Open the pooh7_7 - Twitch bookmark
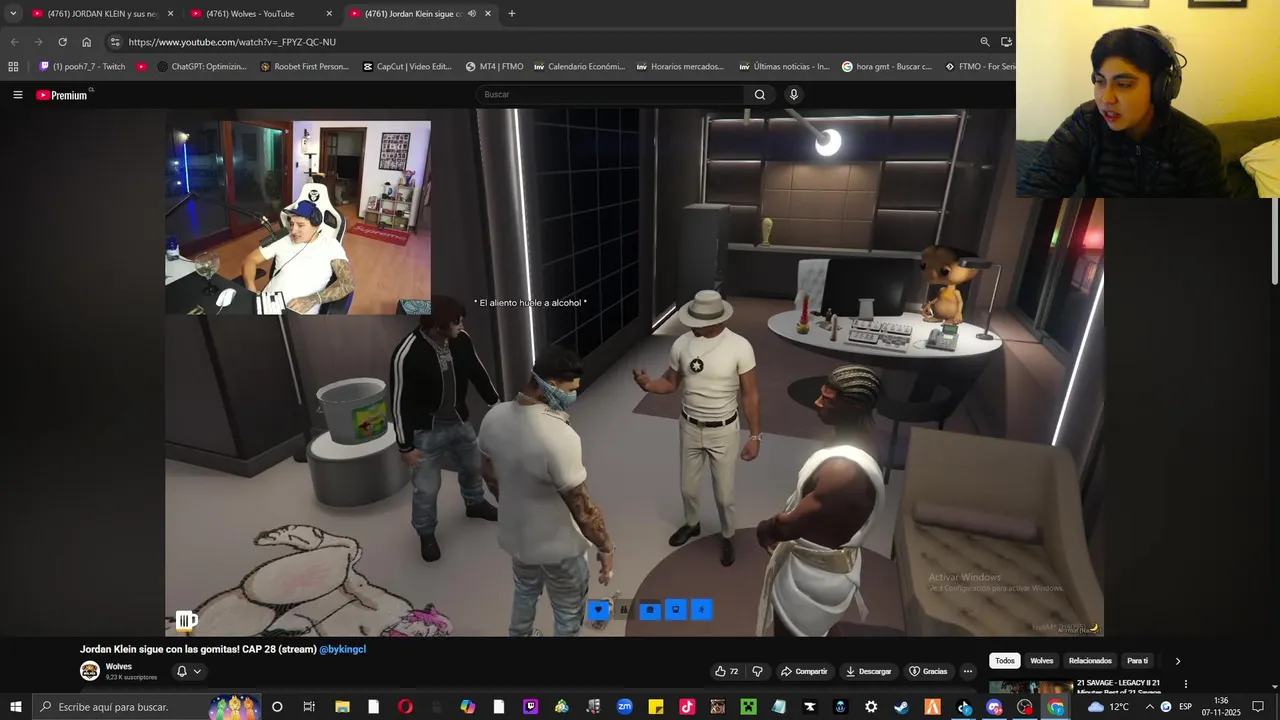The height and width of the screenshot is (720, 1280). (x=82, y=67)
